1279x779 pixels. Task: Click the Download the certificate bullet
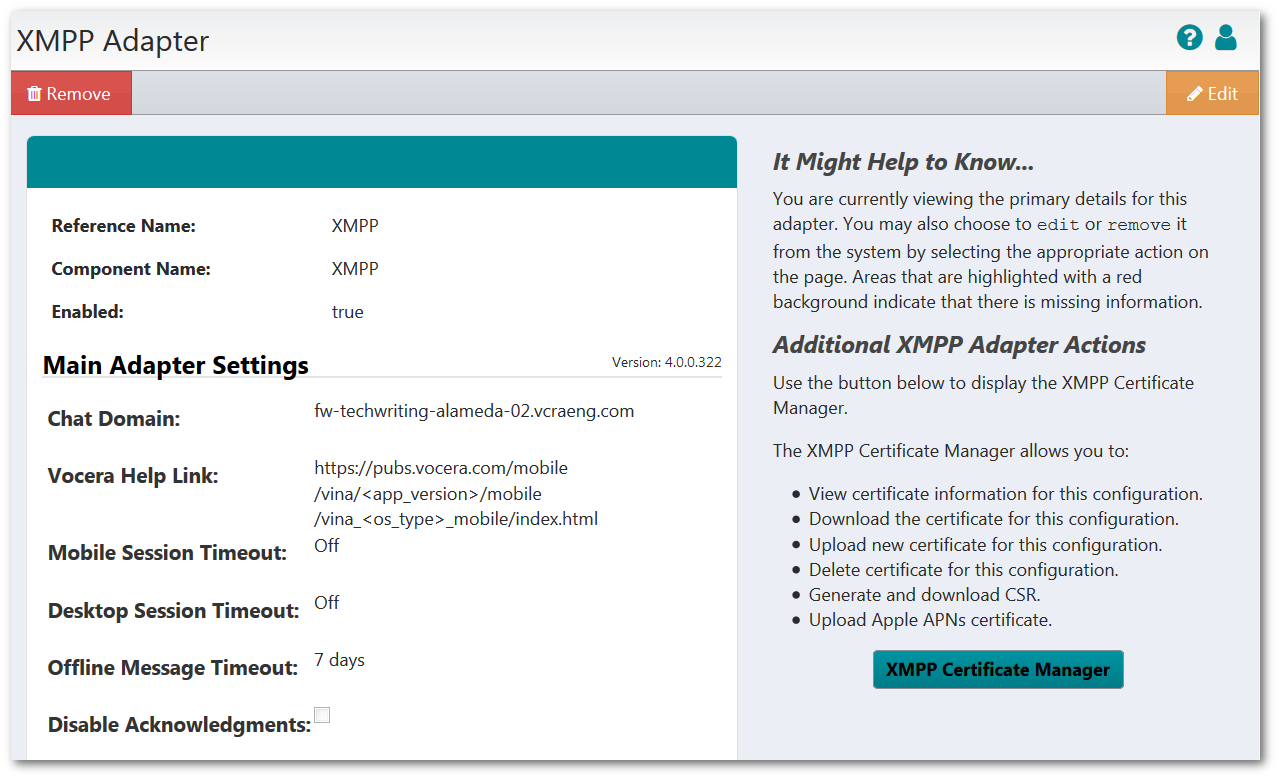[993, 519]
